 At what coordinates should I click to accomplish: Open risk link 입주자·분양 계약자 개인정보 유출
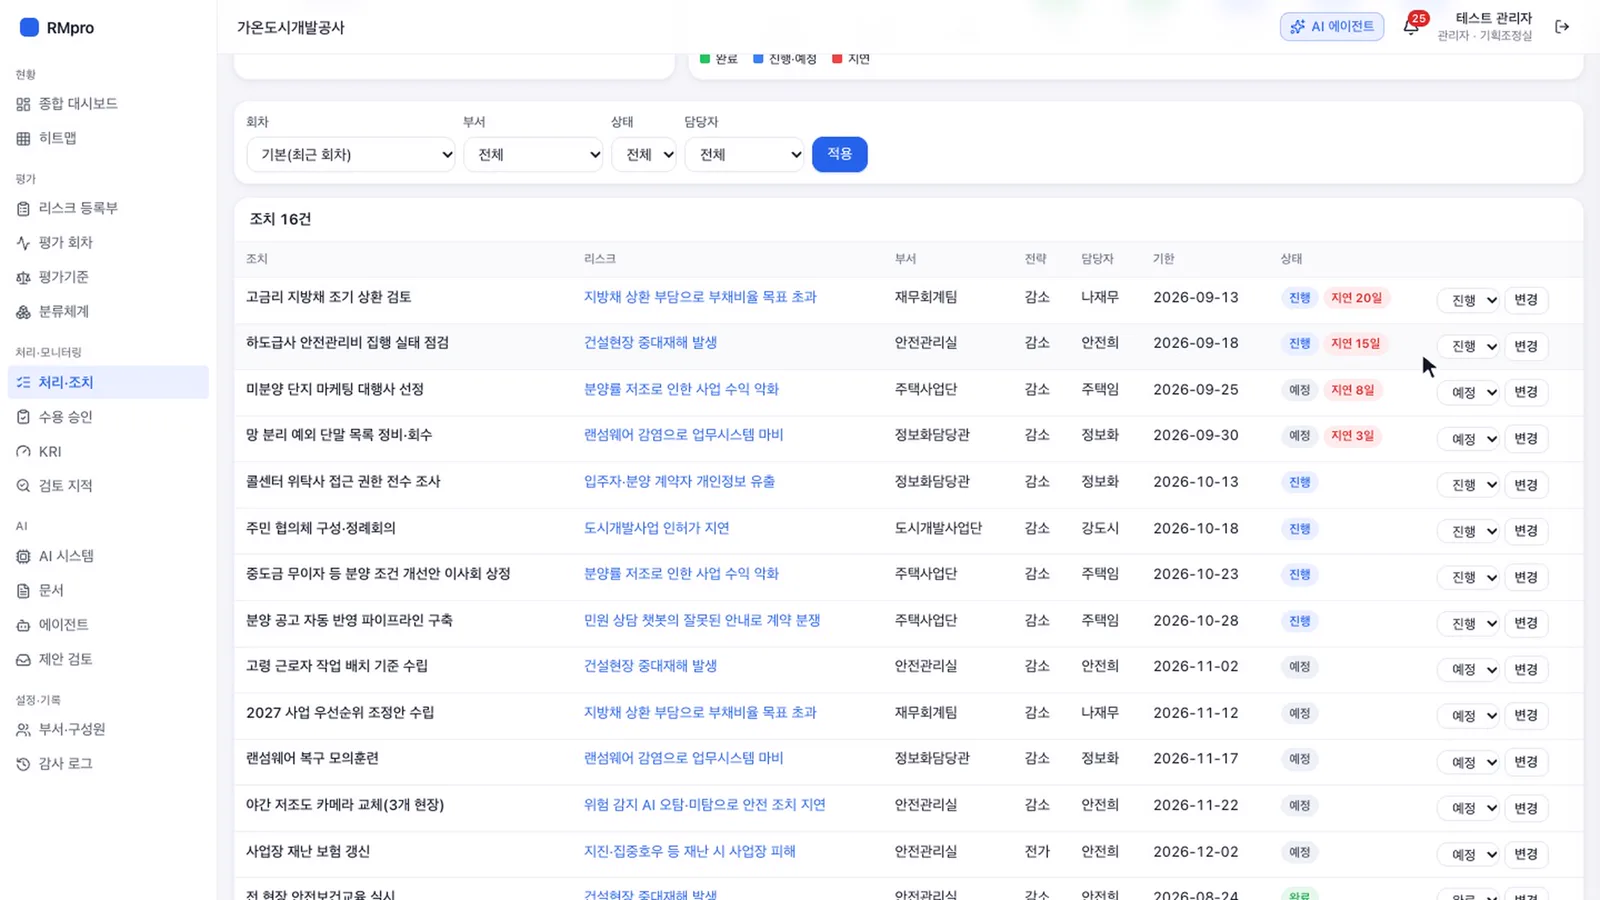tap(679, 481)
